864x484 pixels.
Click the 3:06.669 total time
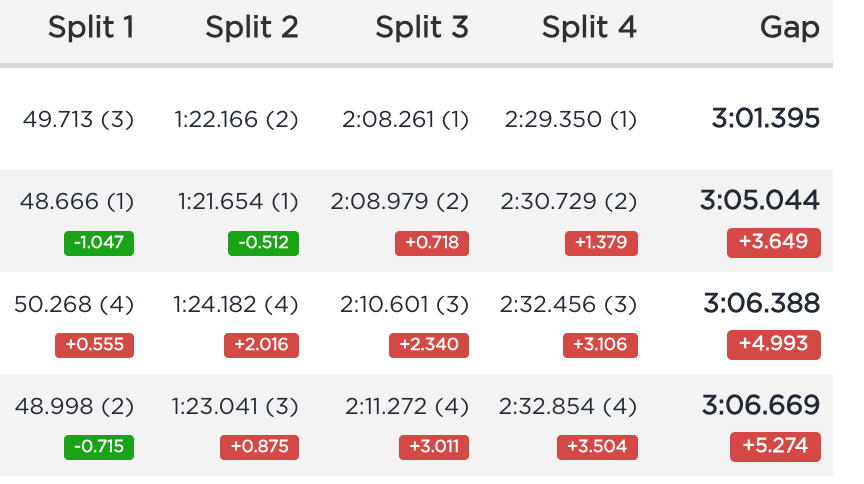(x=760, y=405)
